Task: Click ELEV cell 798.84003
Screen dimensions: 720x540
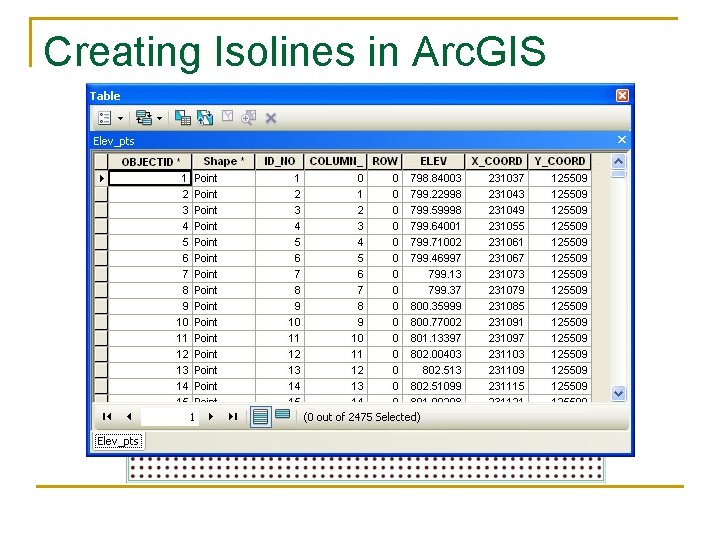Action: click(433, 178)
